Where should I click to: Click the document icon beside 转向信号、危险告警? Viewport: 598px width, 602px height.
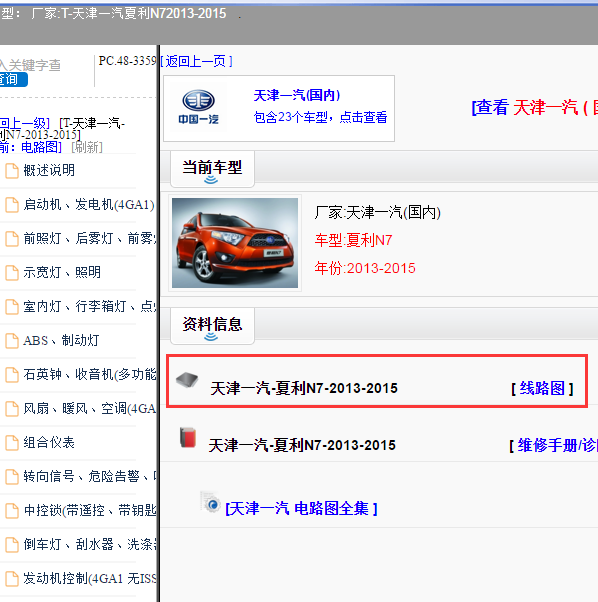(12, 477)
